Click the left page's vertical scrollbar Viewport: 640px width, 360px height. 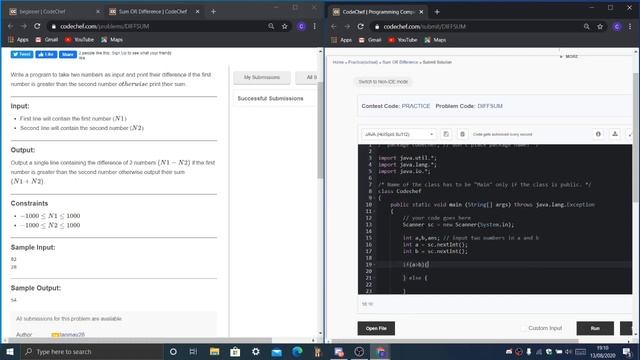click(x=320, y=130)
